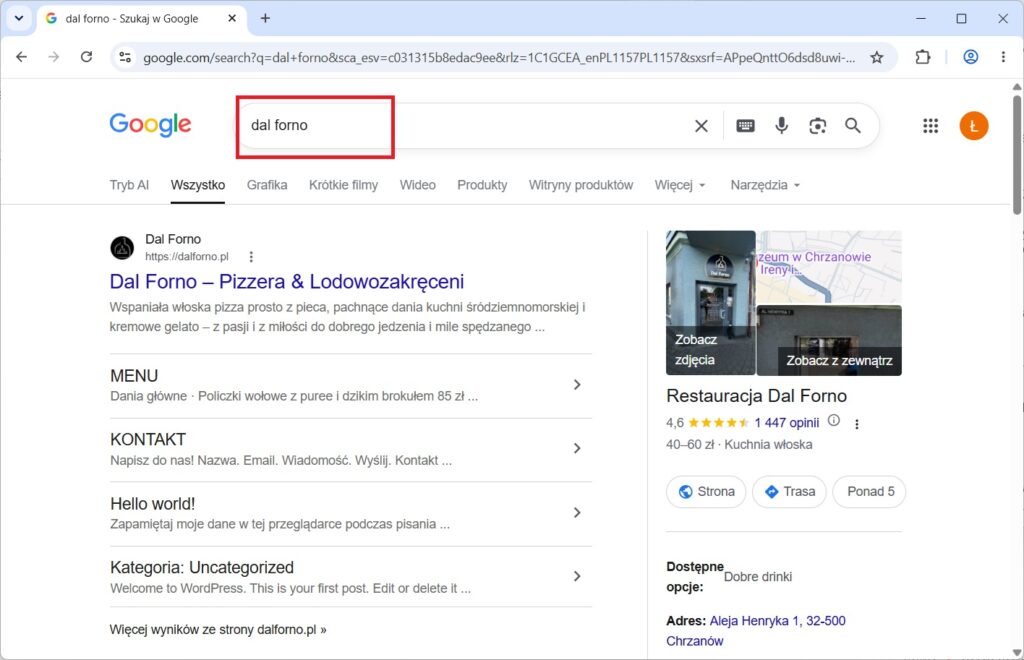Image resolution: width=1024 pixels, height=660 pixels.
Task: Click the vertical page scrollbar
Action: click(x=1017, y=155)
